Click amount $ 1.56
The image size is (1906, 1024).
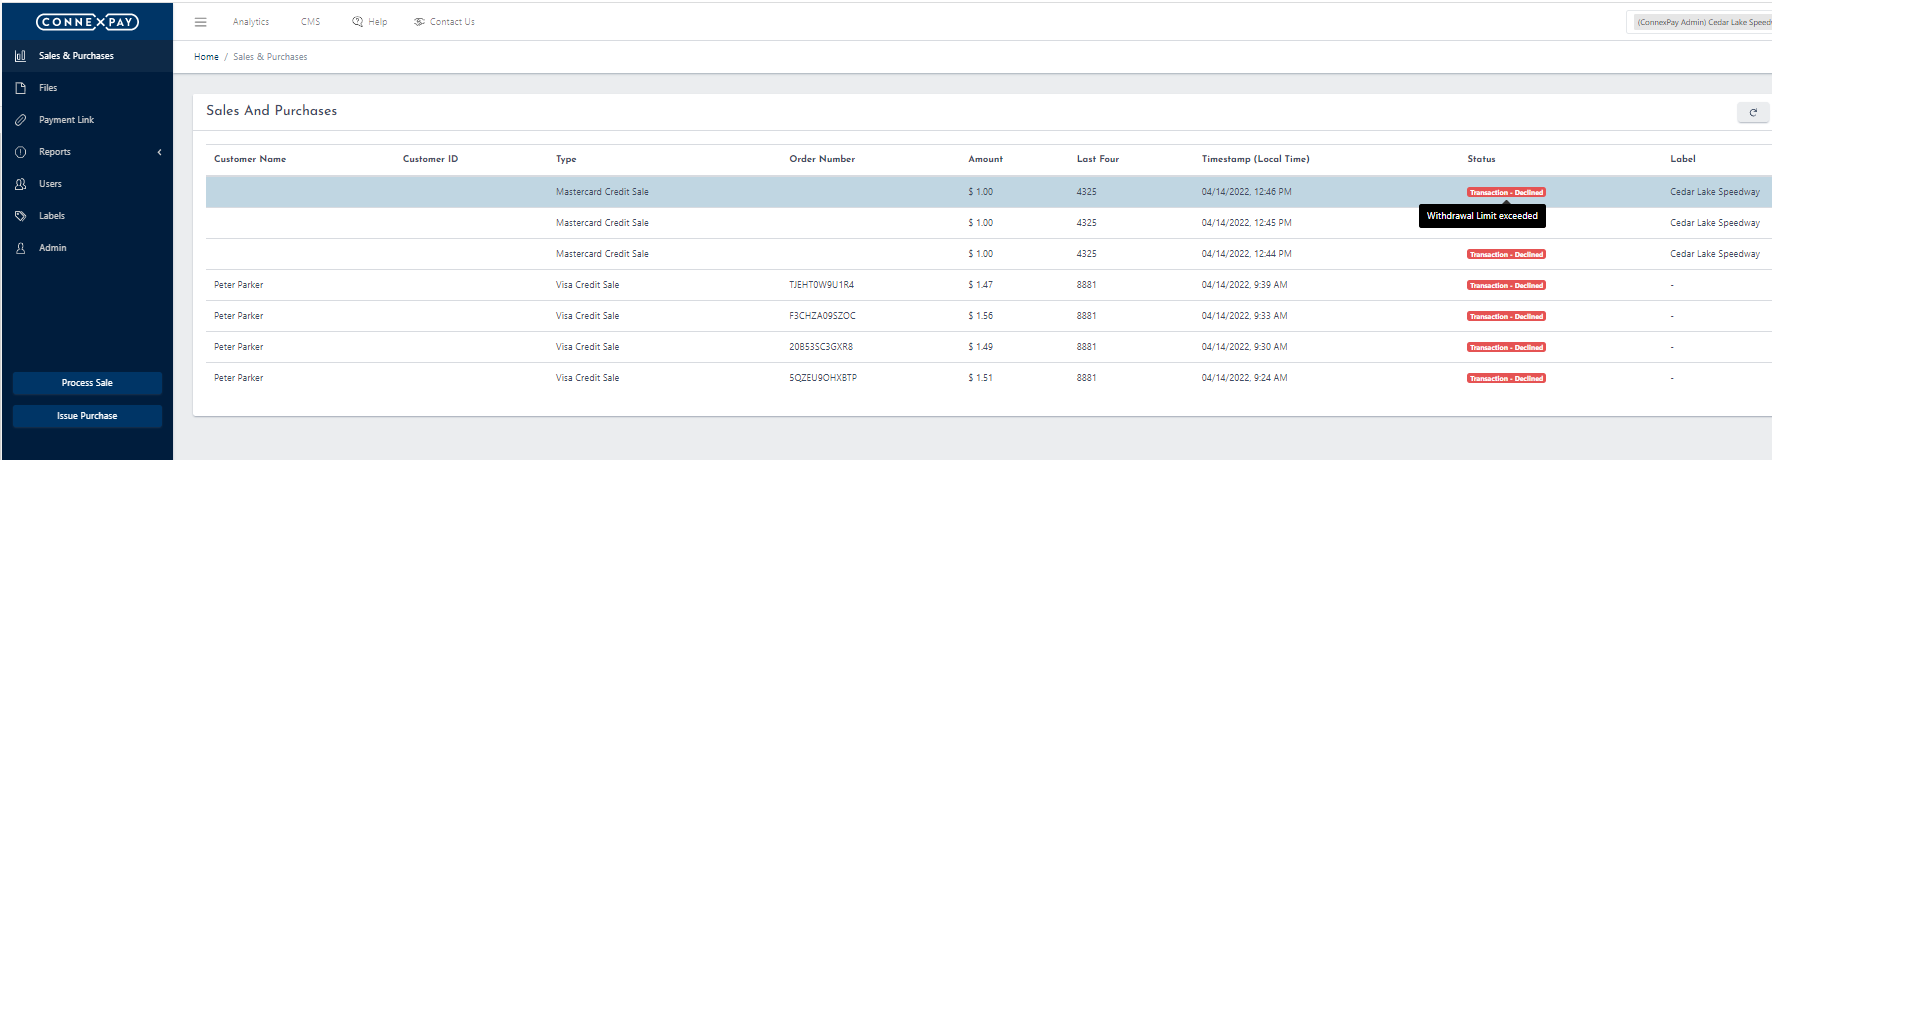coord(980,316)
